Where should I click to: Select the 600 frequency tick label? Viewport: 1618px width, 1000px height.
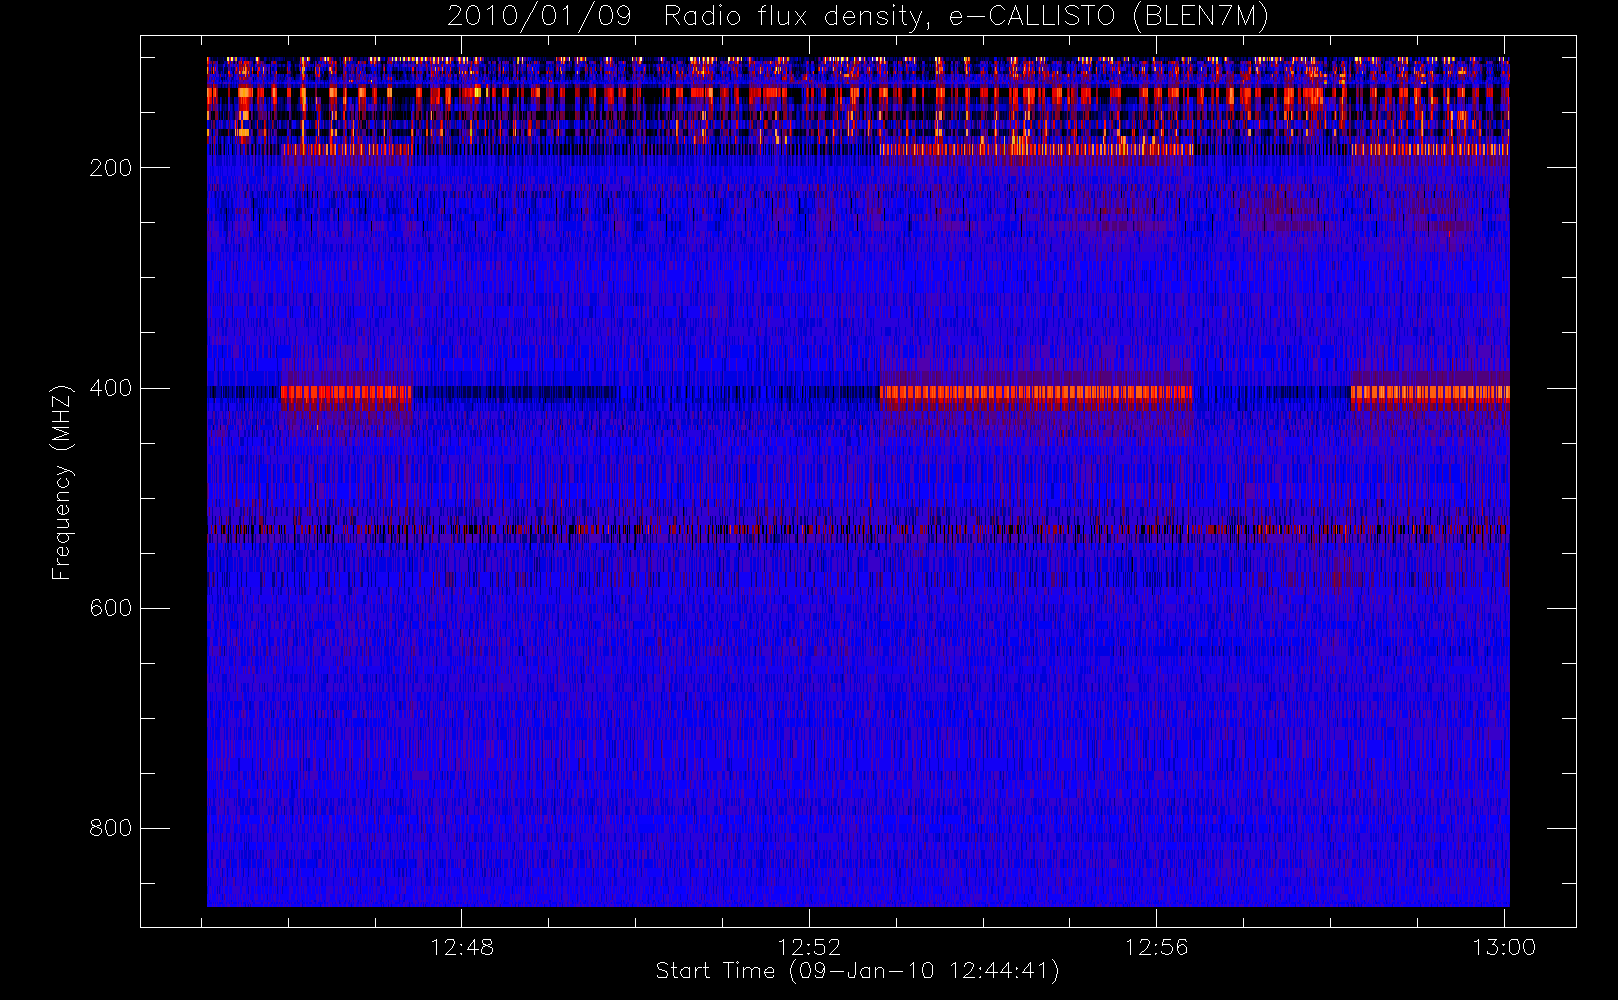111,608
